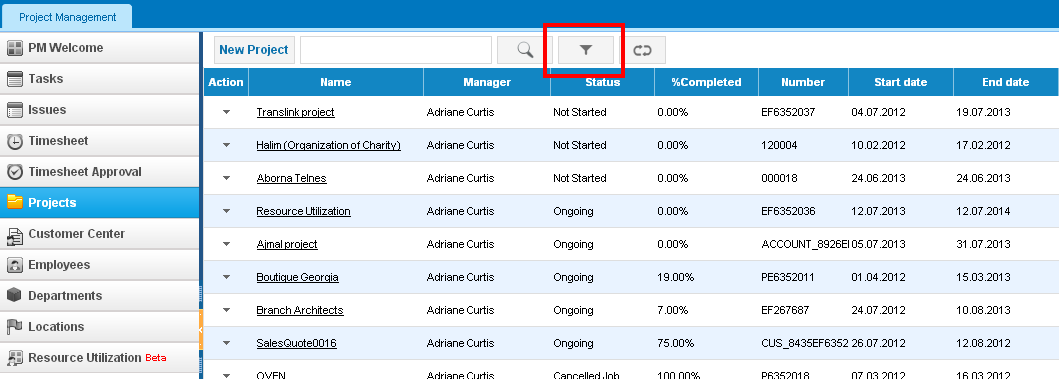Viewport: 1059px width, 379px height.
Task: Sort by Name column header
Action: (x=336, y=82)
